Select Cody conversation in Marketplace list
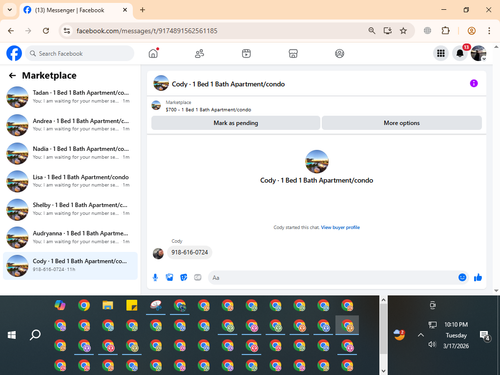This screenshot has width=500, height=375. coord(70,266)
